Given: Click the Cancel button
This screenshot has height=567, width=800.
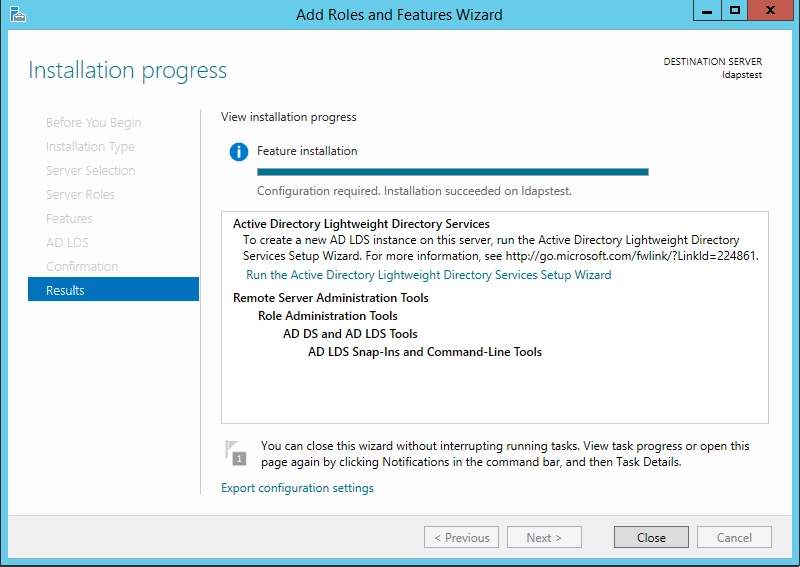Looking at the screenshot, I should [734, 537].
